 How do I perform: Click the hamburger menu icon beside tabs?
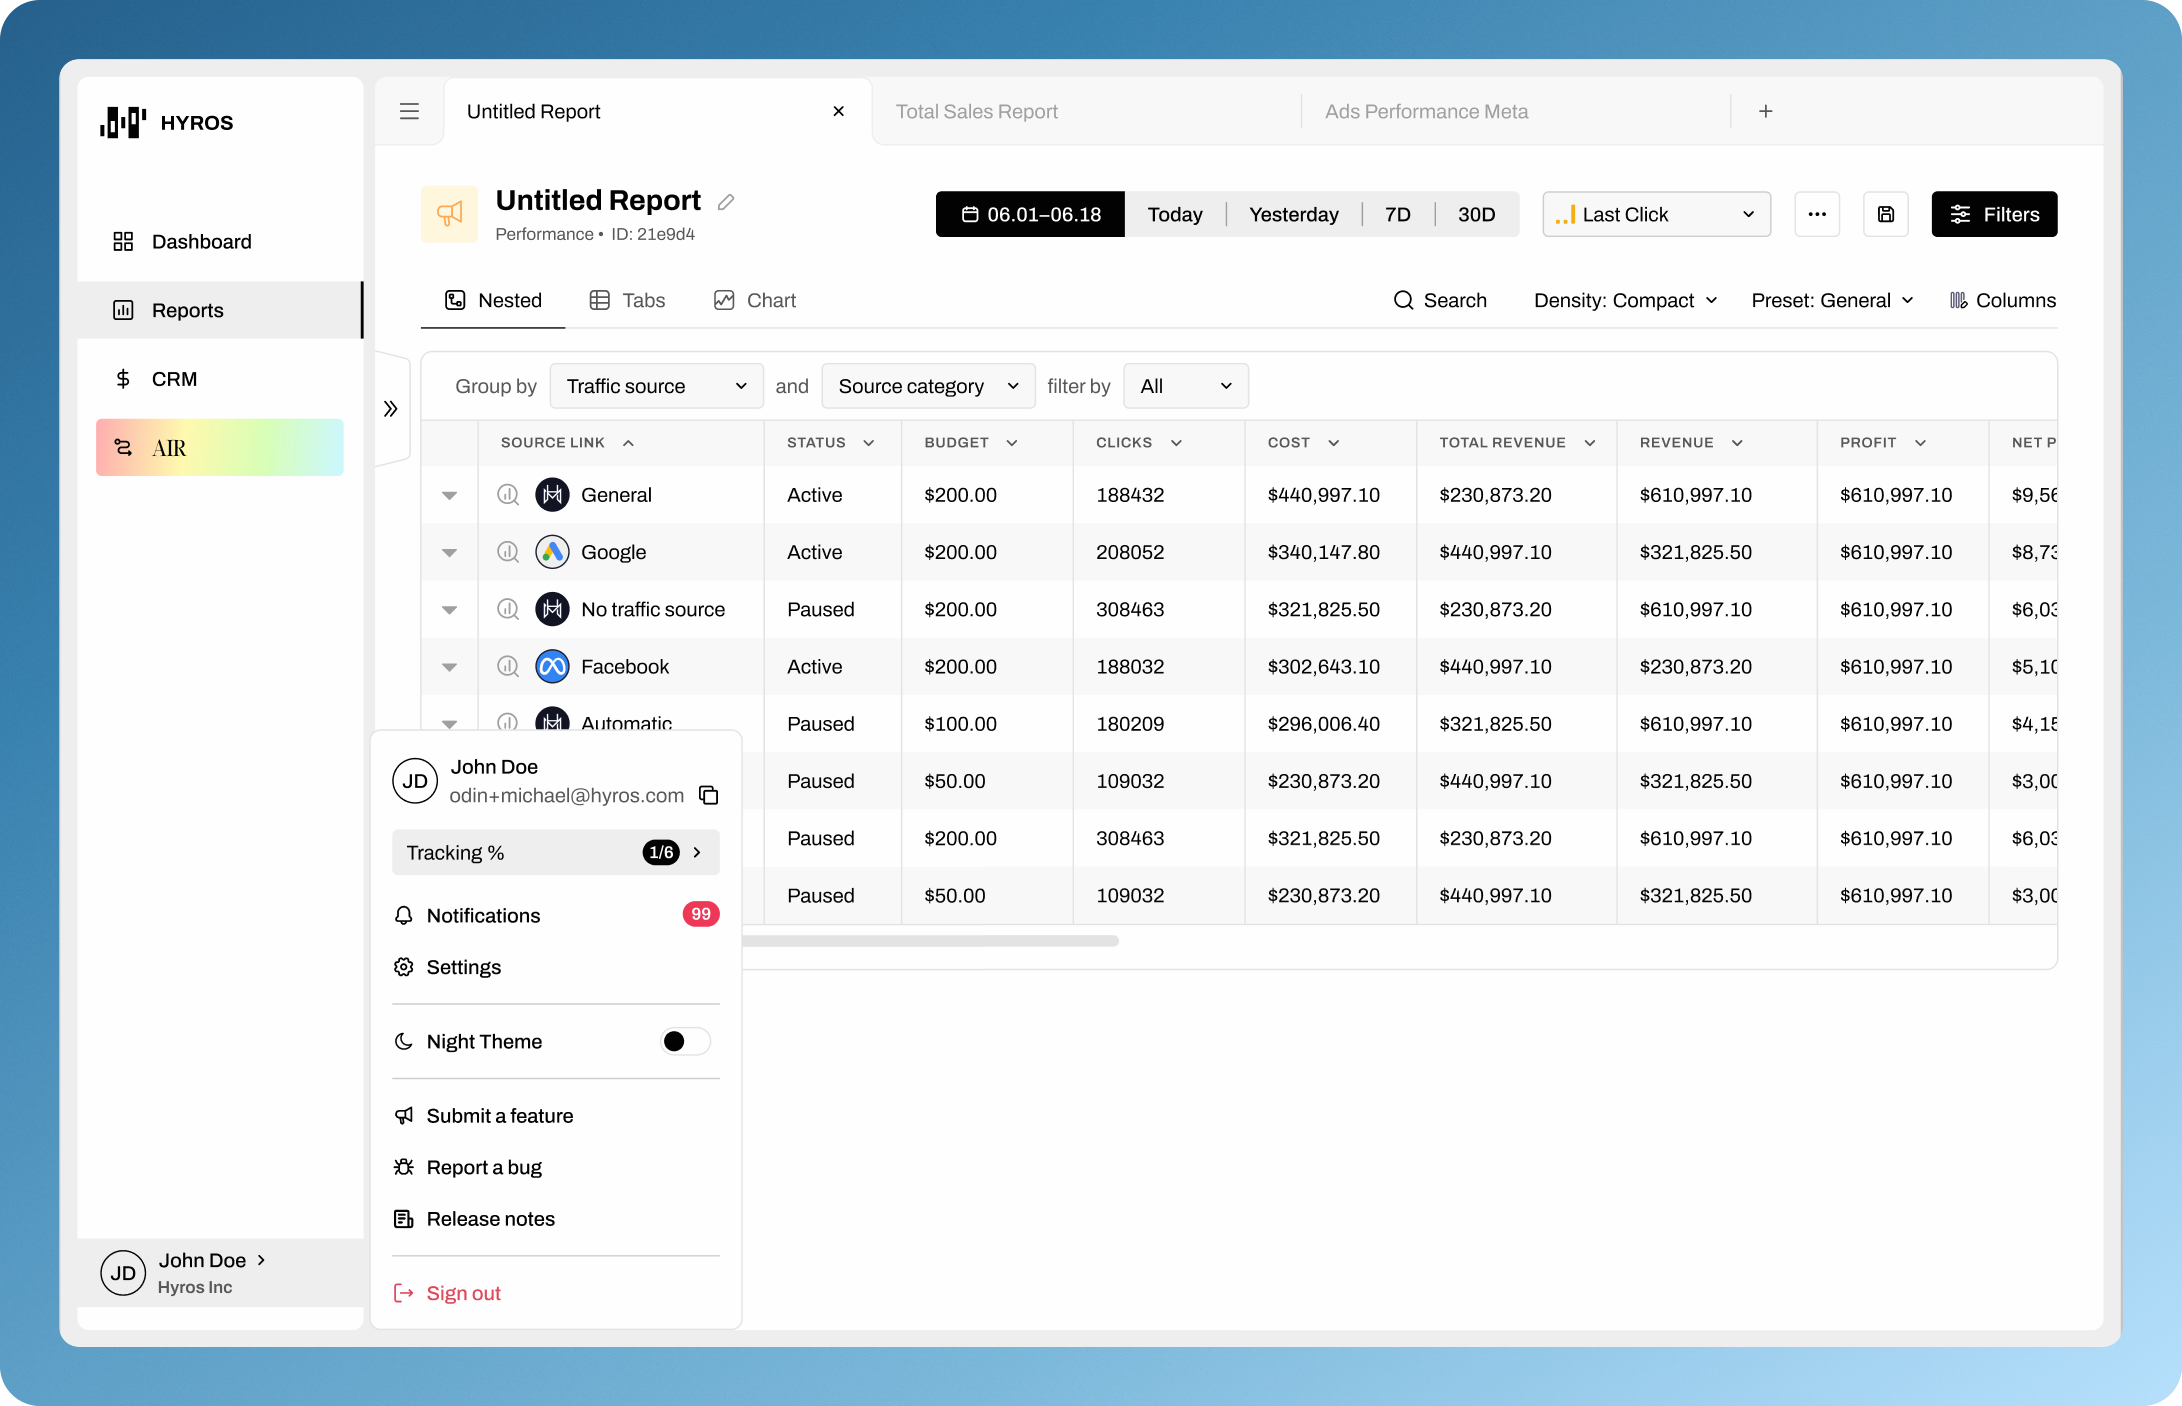tap(409, 111)
